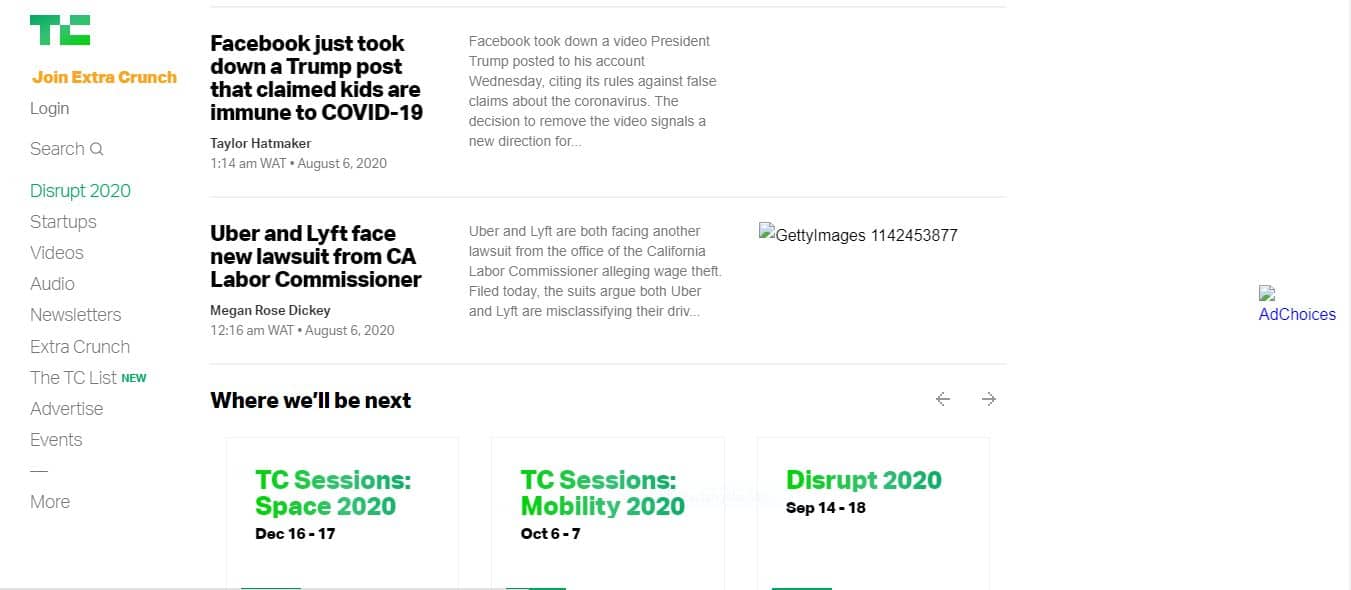Screen dimensions: 1351x590
Task: Click the green TechCrunch TC logo
Action: [x=60, y=30]
